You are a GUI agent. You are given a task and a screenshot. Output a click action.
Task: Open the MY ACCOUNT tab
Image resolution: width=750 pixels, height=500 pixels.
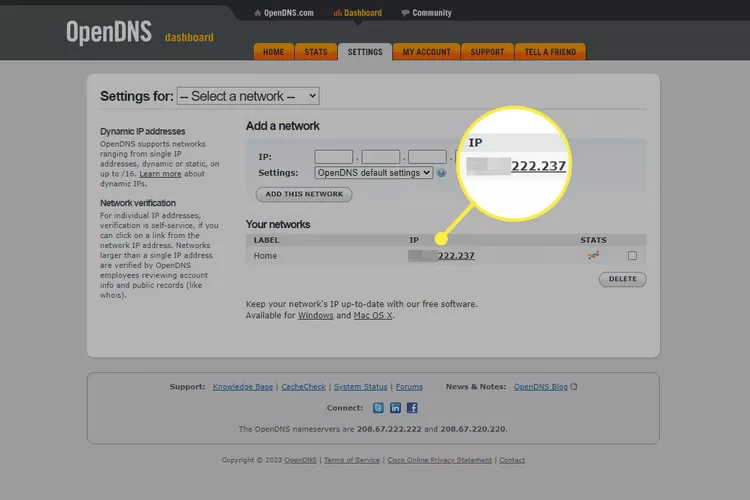pyautogui.click(x=426, y=52)
